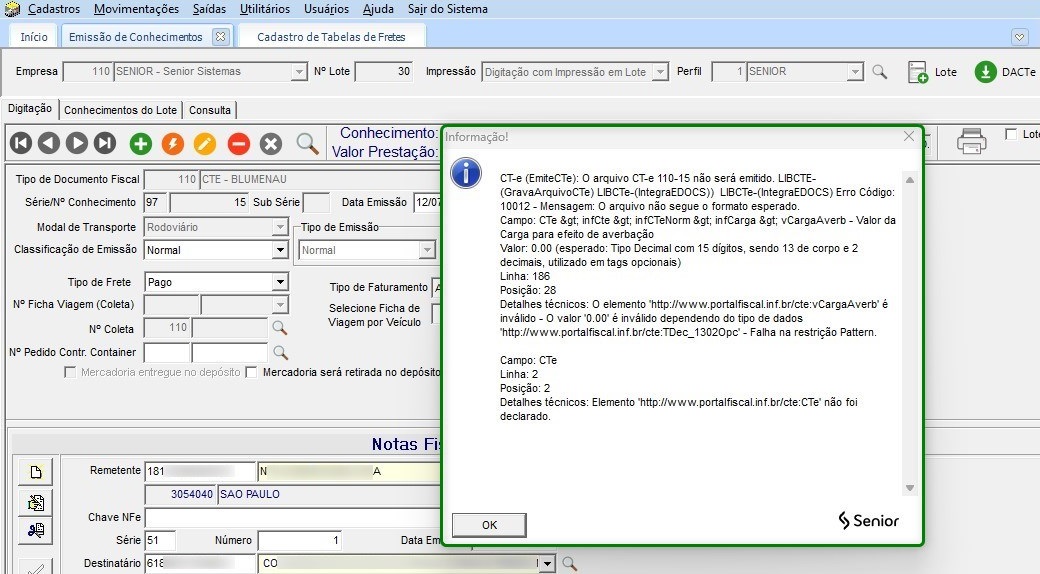The image size is (1040, 574).
Task: Go to previous record arrow icon
Action: (x=48, y=143)
